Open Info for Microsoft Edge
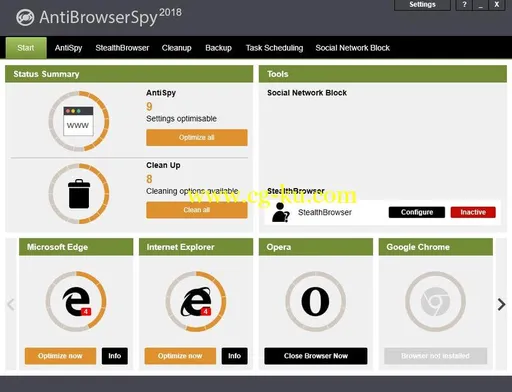 115,356
